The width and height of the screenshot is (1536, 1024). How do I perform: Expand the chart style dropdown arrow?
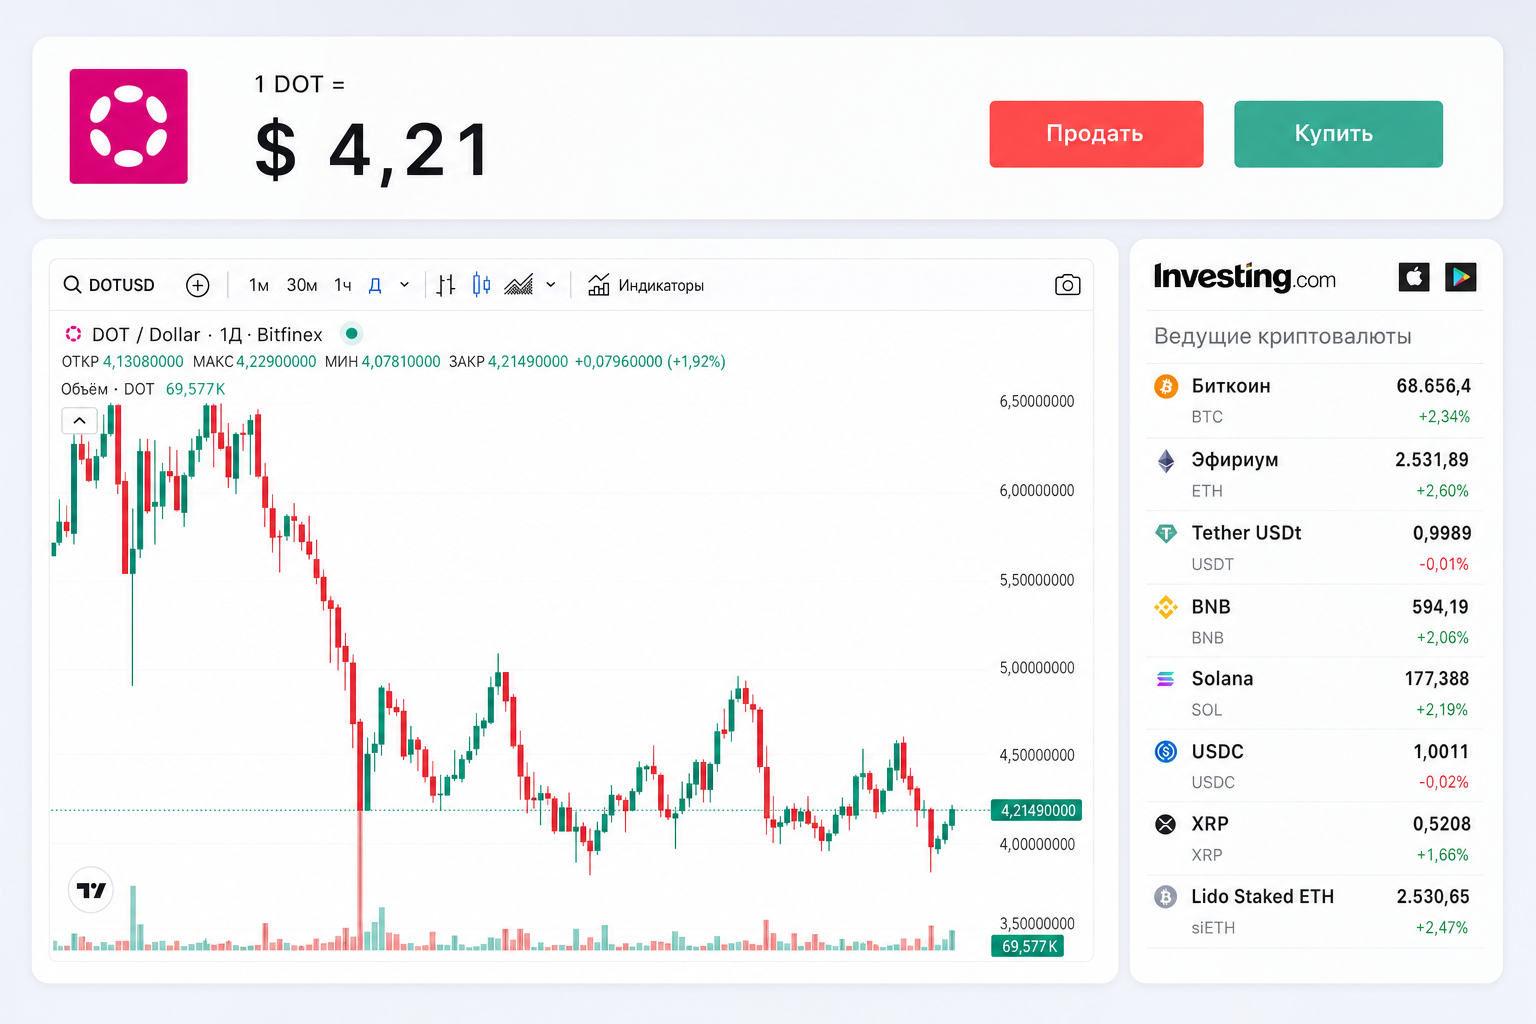[551, 285]
